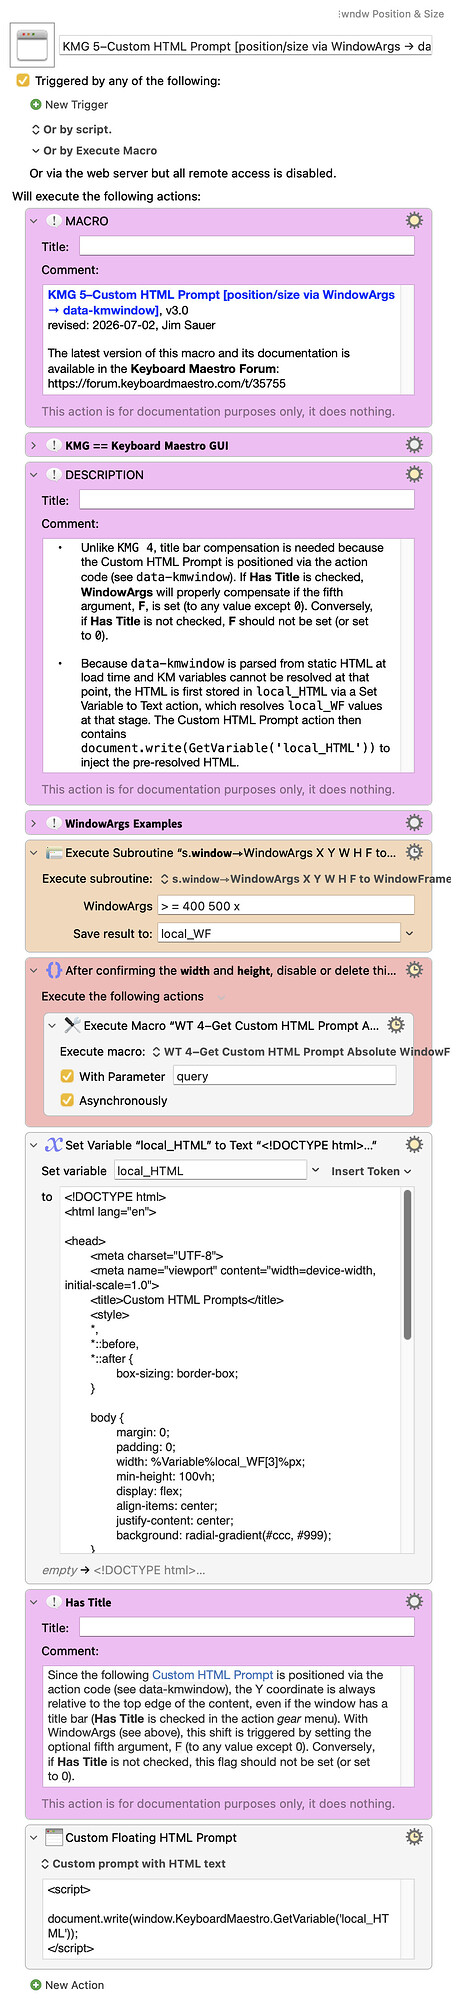Click the New Trigger button

(x=69, y=104)
